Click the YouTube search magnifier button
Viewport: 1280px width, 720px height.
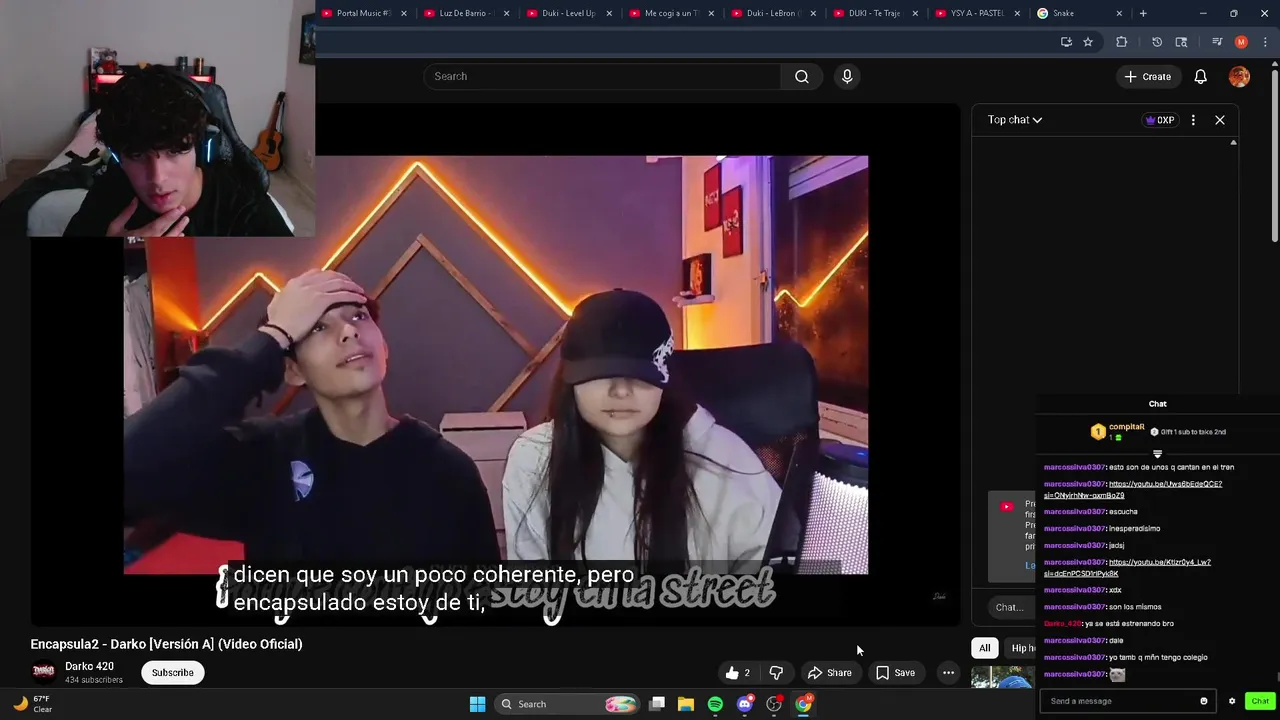click(802, 76)
